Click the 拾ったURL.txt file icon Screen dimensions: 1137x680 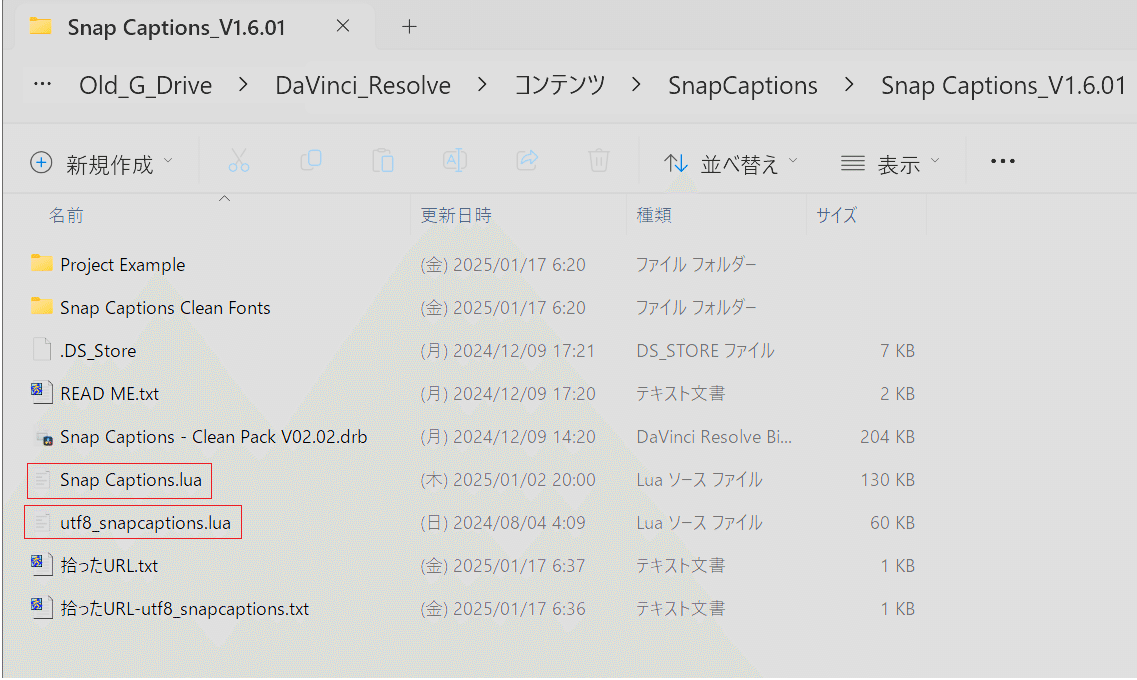[x=41, y=564]
